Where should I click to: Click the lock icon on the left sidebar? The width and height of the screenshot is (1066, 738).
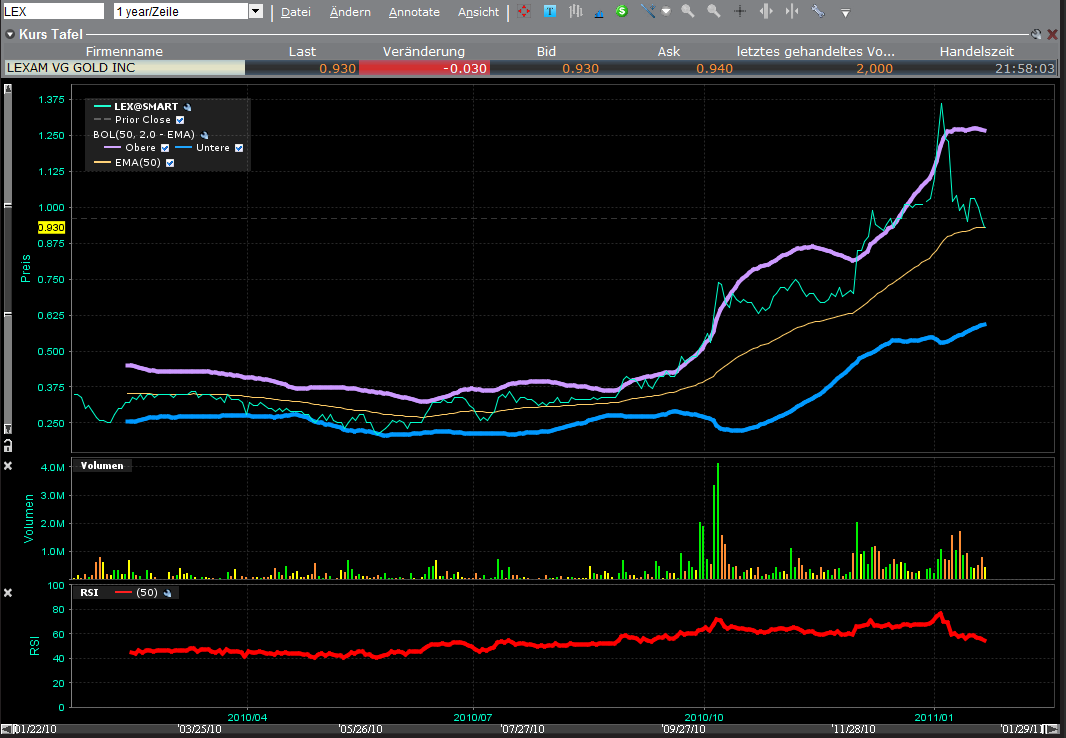click(8, 447)
